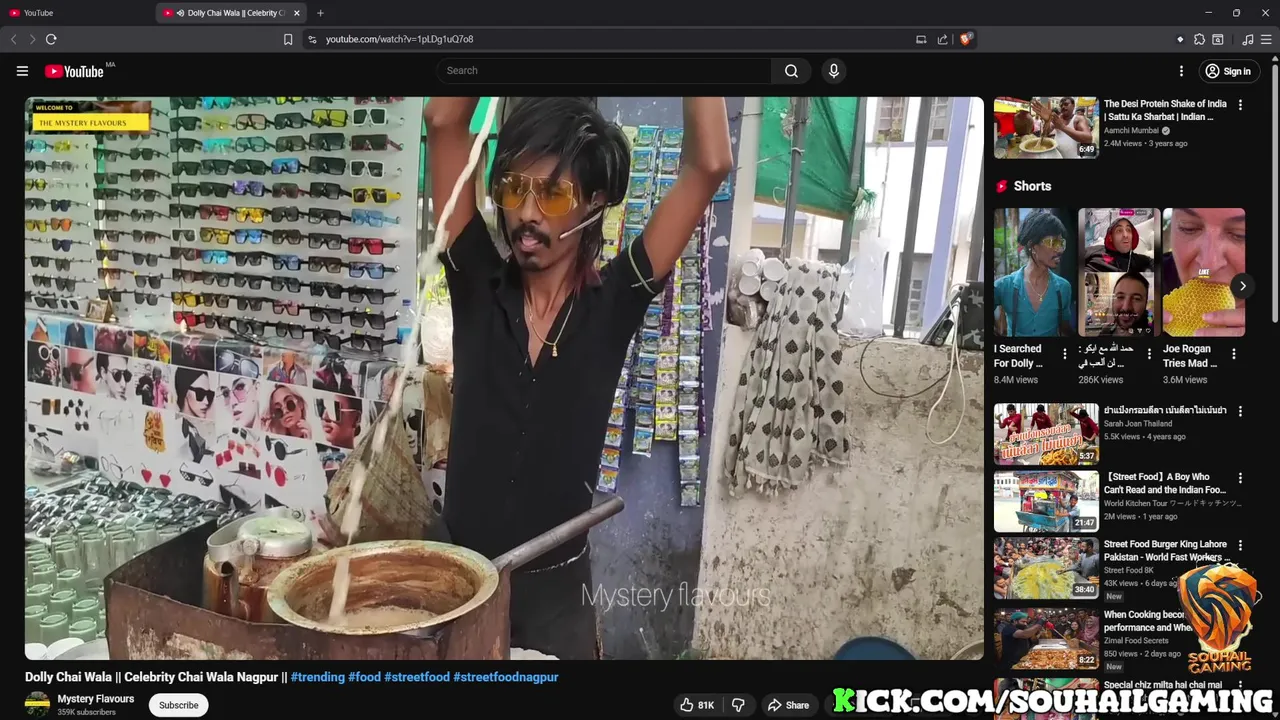The image size is (1280, 720).
Task: Go back with the browser back arrow
Action: (x=14, y=39)
